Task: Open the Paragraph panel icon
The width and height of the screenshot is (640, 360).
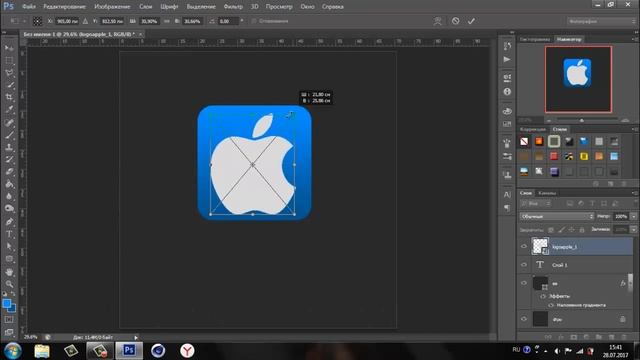Action: click(x=507, y=208)
